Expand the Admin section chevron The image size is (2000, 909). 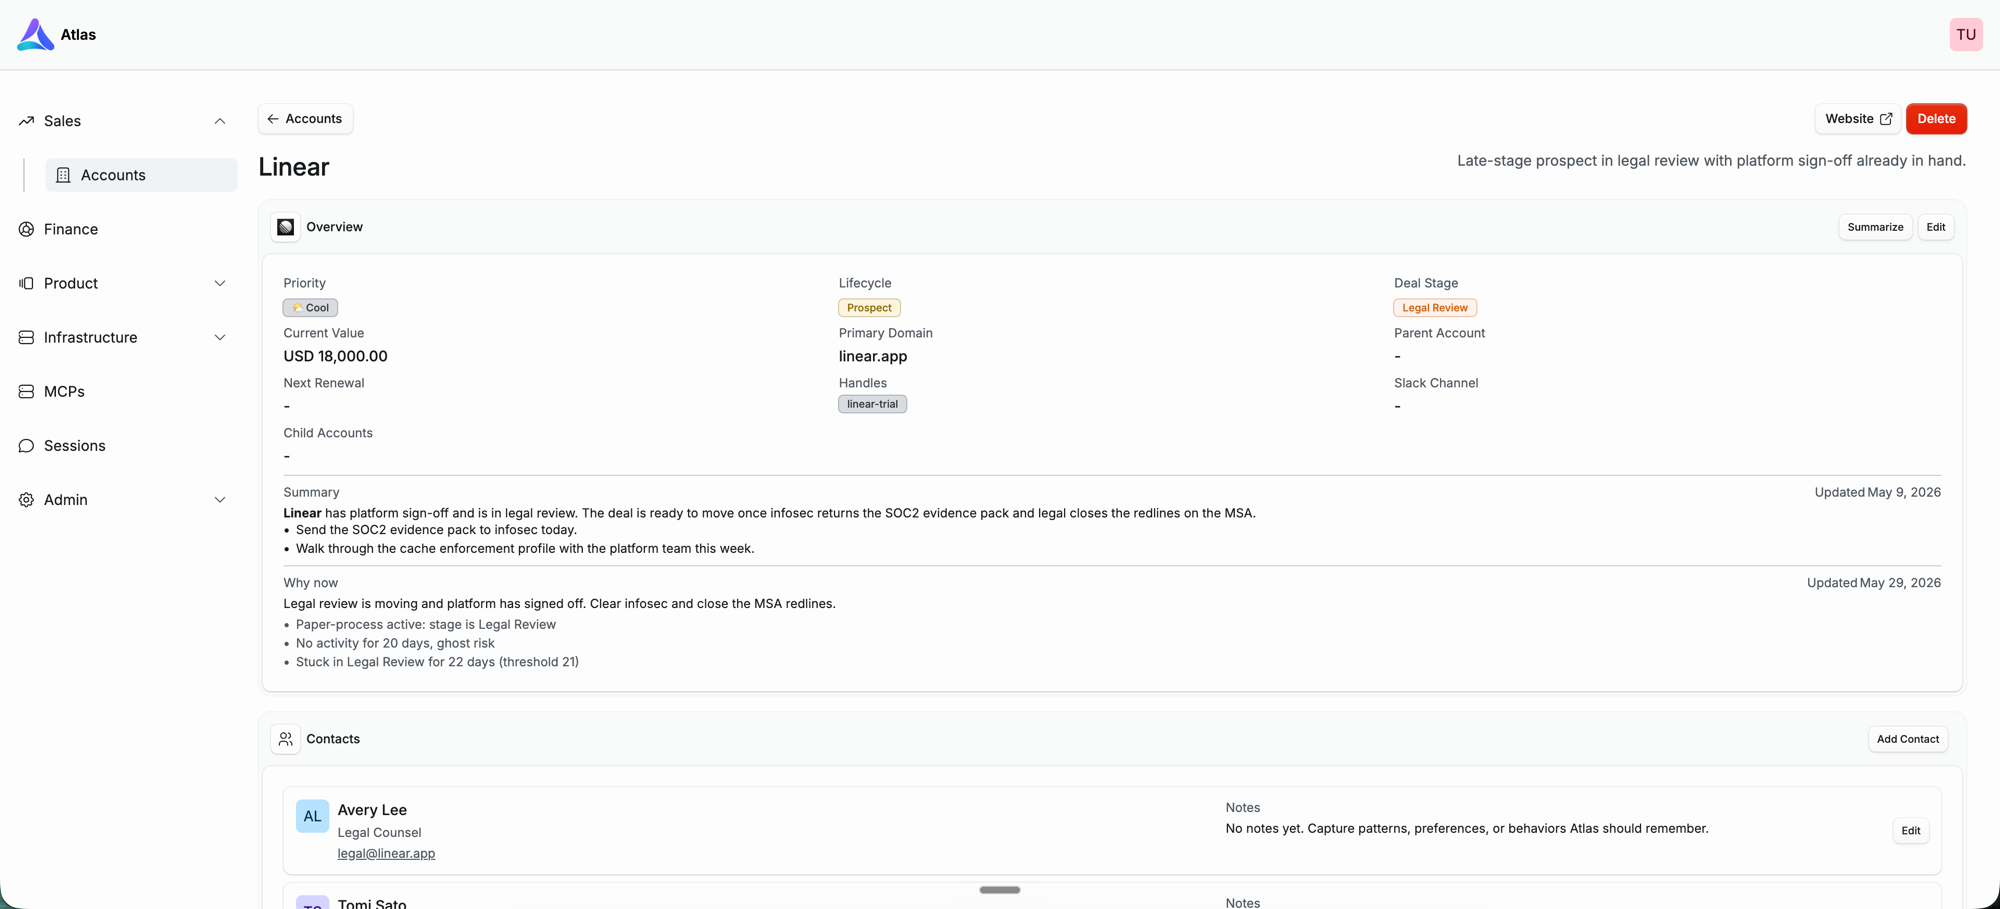220,499
